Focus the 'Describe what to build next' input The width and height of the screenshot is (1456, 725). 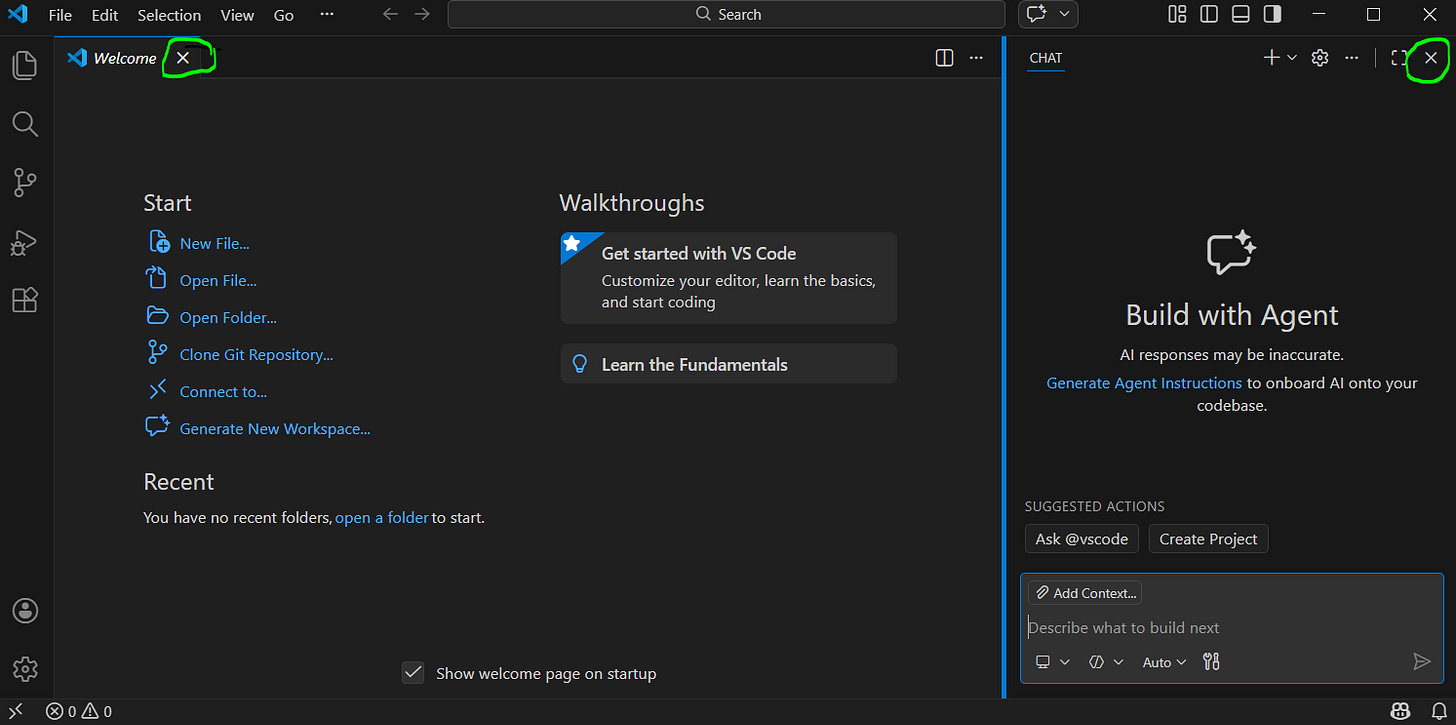click(1230, 628)
